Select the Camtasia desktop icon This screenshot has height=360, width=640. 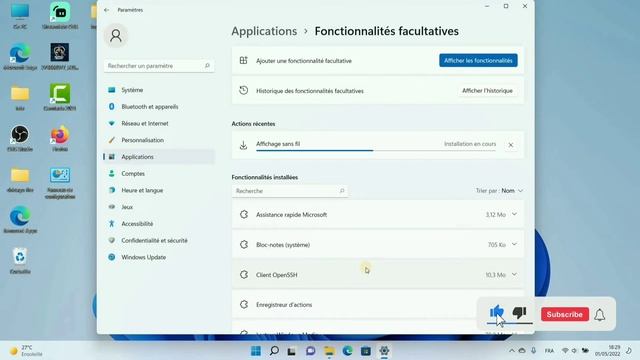tap(60, 98)
